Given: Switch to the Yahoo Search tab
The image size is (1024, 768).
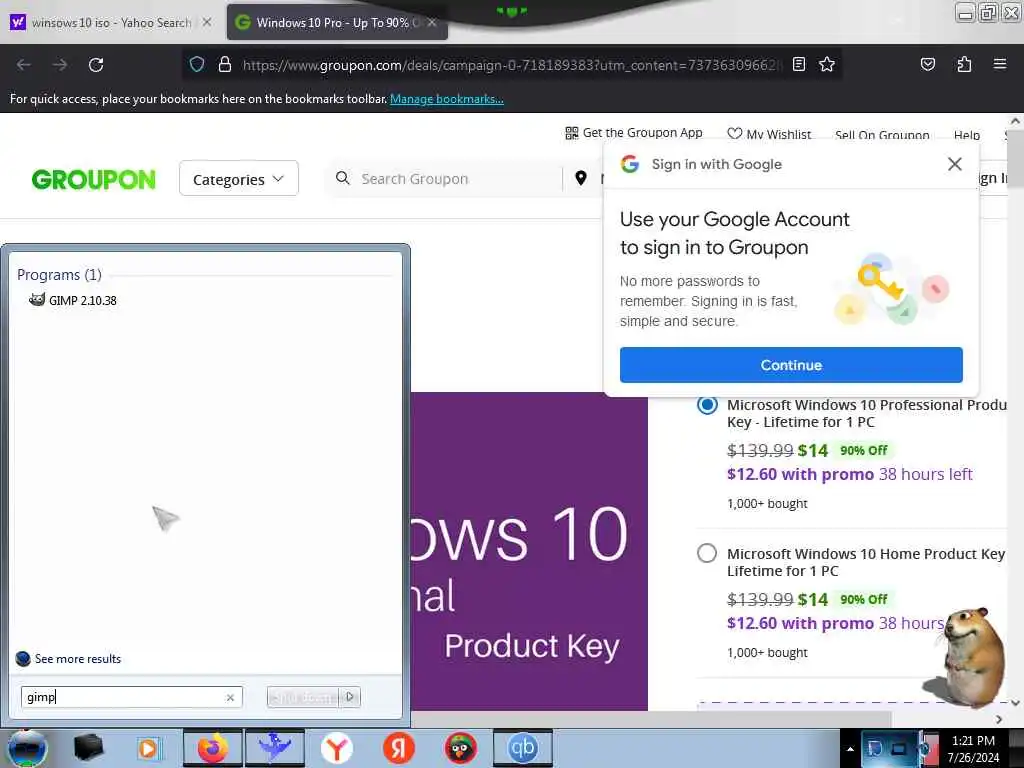Looking at the screenshot, I should click(x=111, y=22).
